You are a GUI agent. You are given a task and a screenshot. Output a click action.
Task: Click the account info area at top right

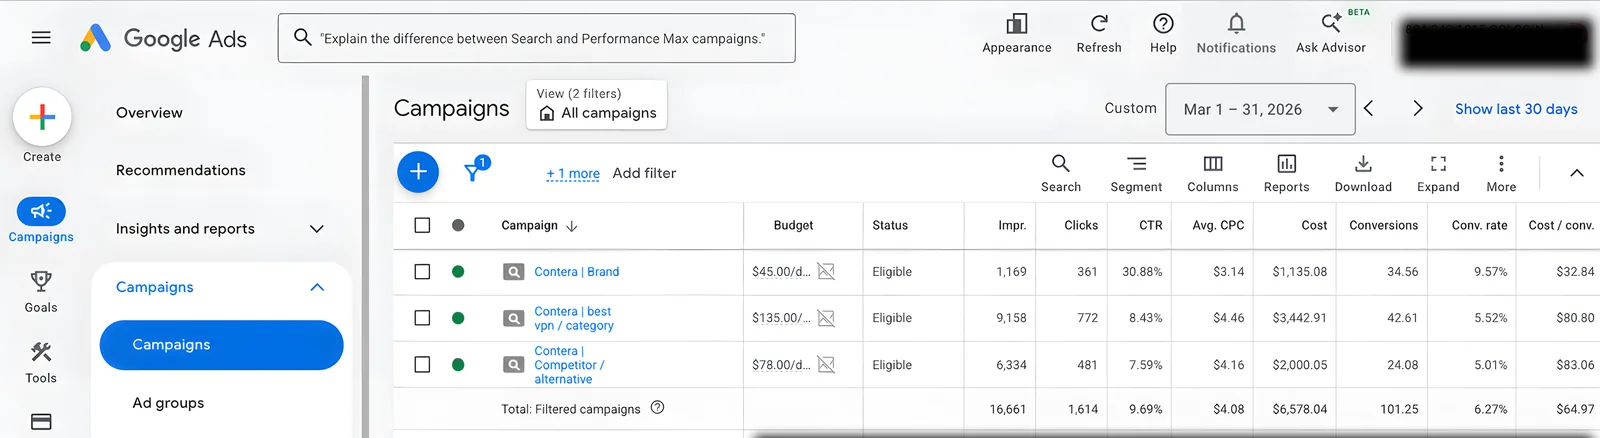click(1496, 44)
